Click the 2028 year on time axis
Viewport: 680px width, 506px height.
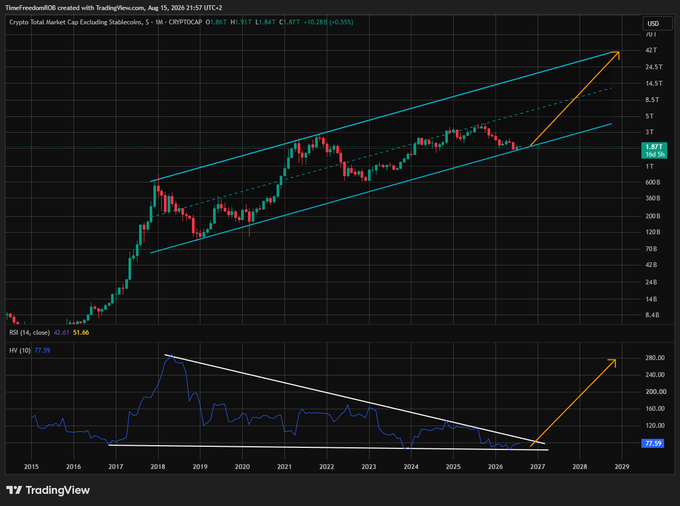pos(580,467)
